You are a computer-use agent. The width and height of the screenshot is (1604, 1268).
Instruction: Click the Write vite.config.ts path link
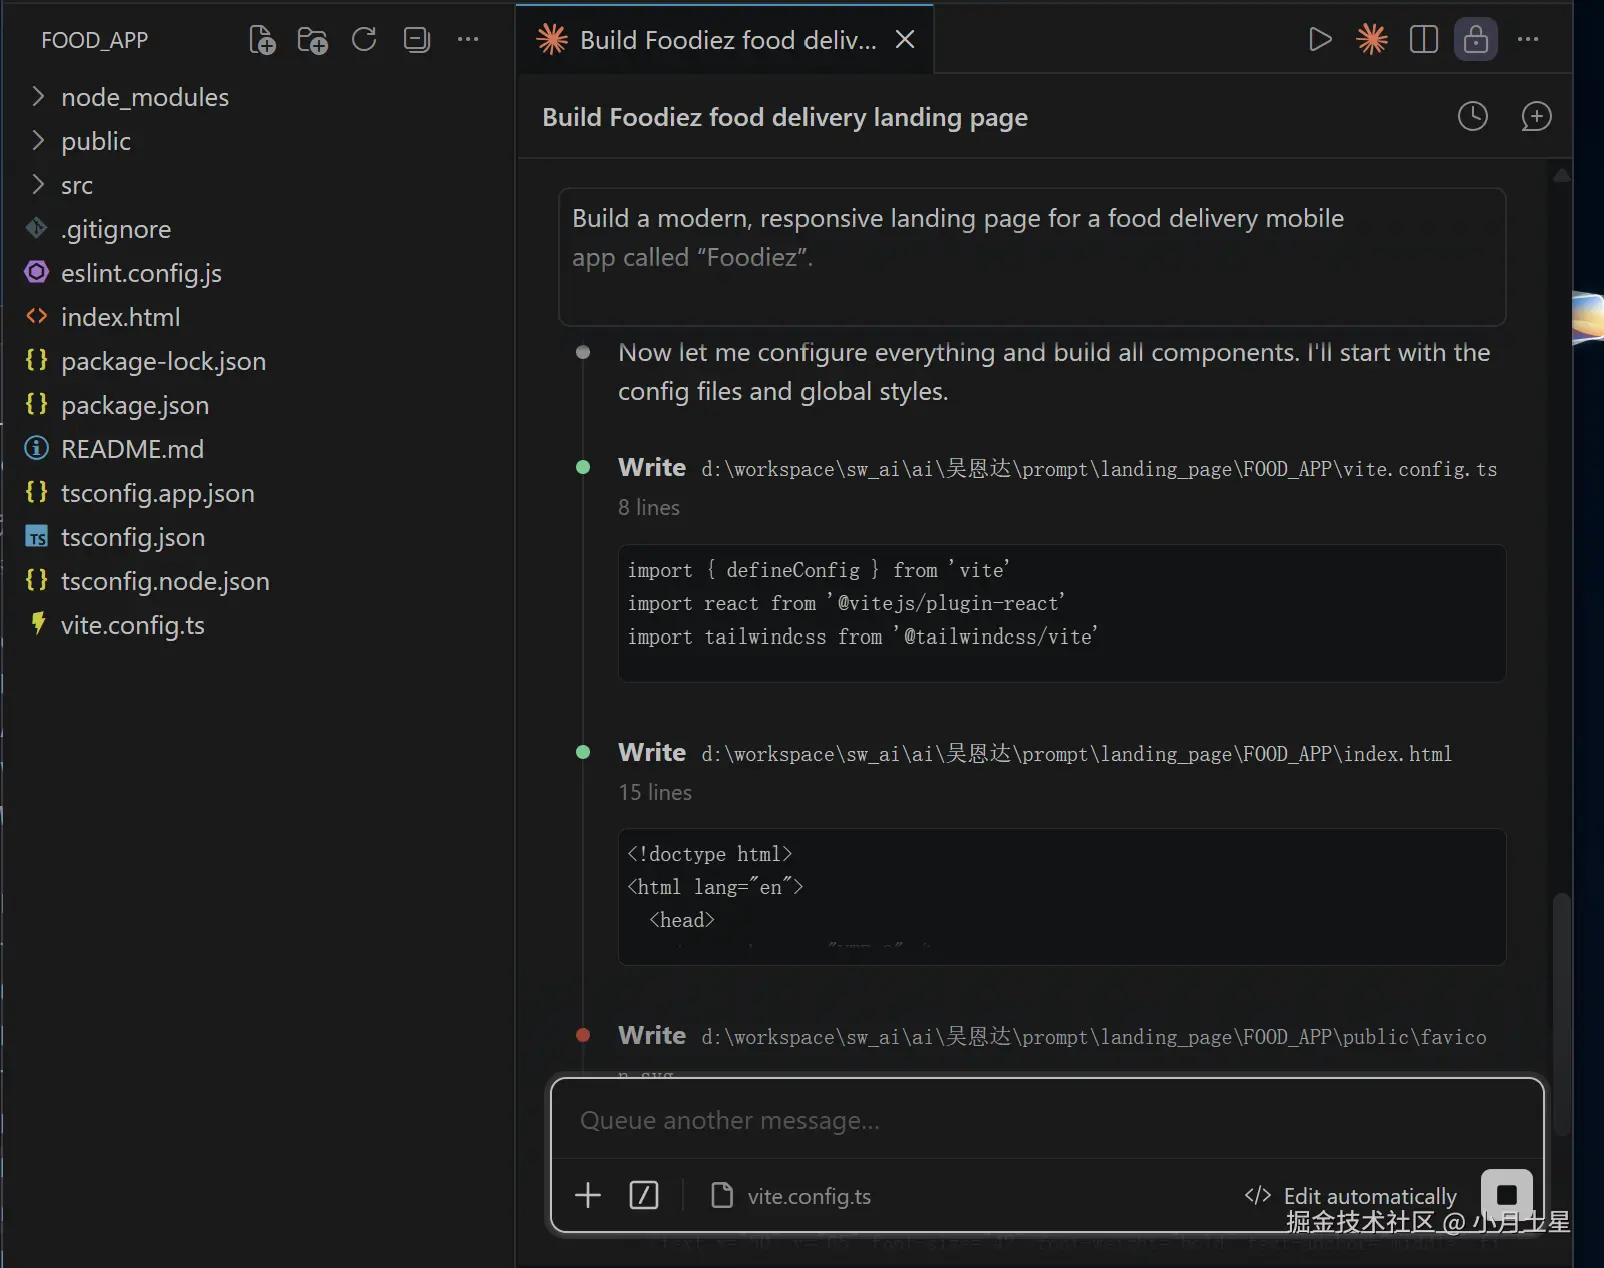[1099, 469]
